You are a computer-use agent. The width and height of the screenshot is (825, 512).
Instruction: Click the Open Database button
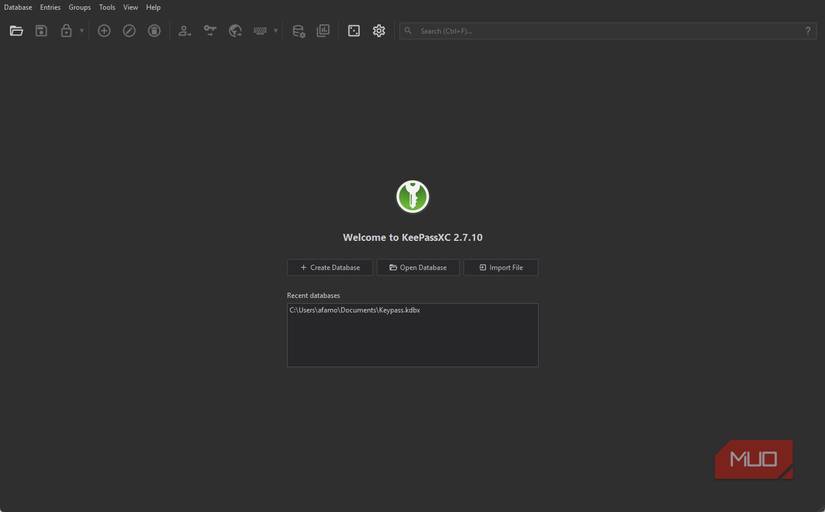pyautogui.click(x=418, y=267)
